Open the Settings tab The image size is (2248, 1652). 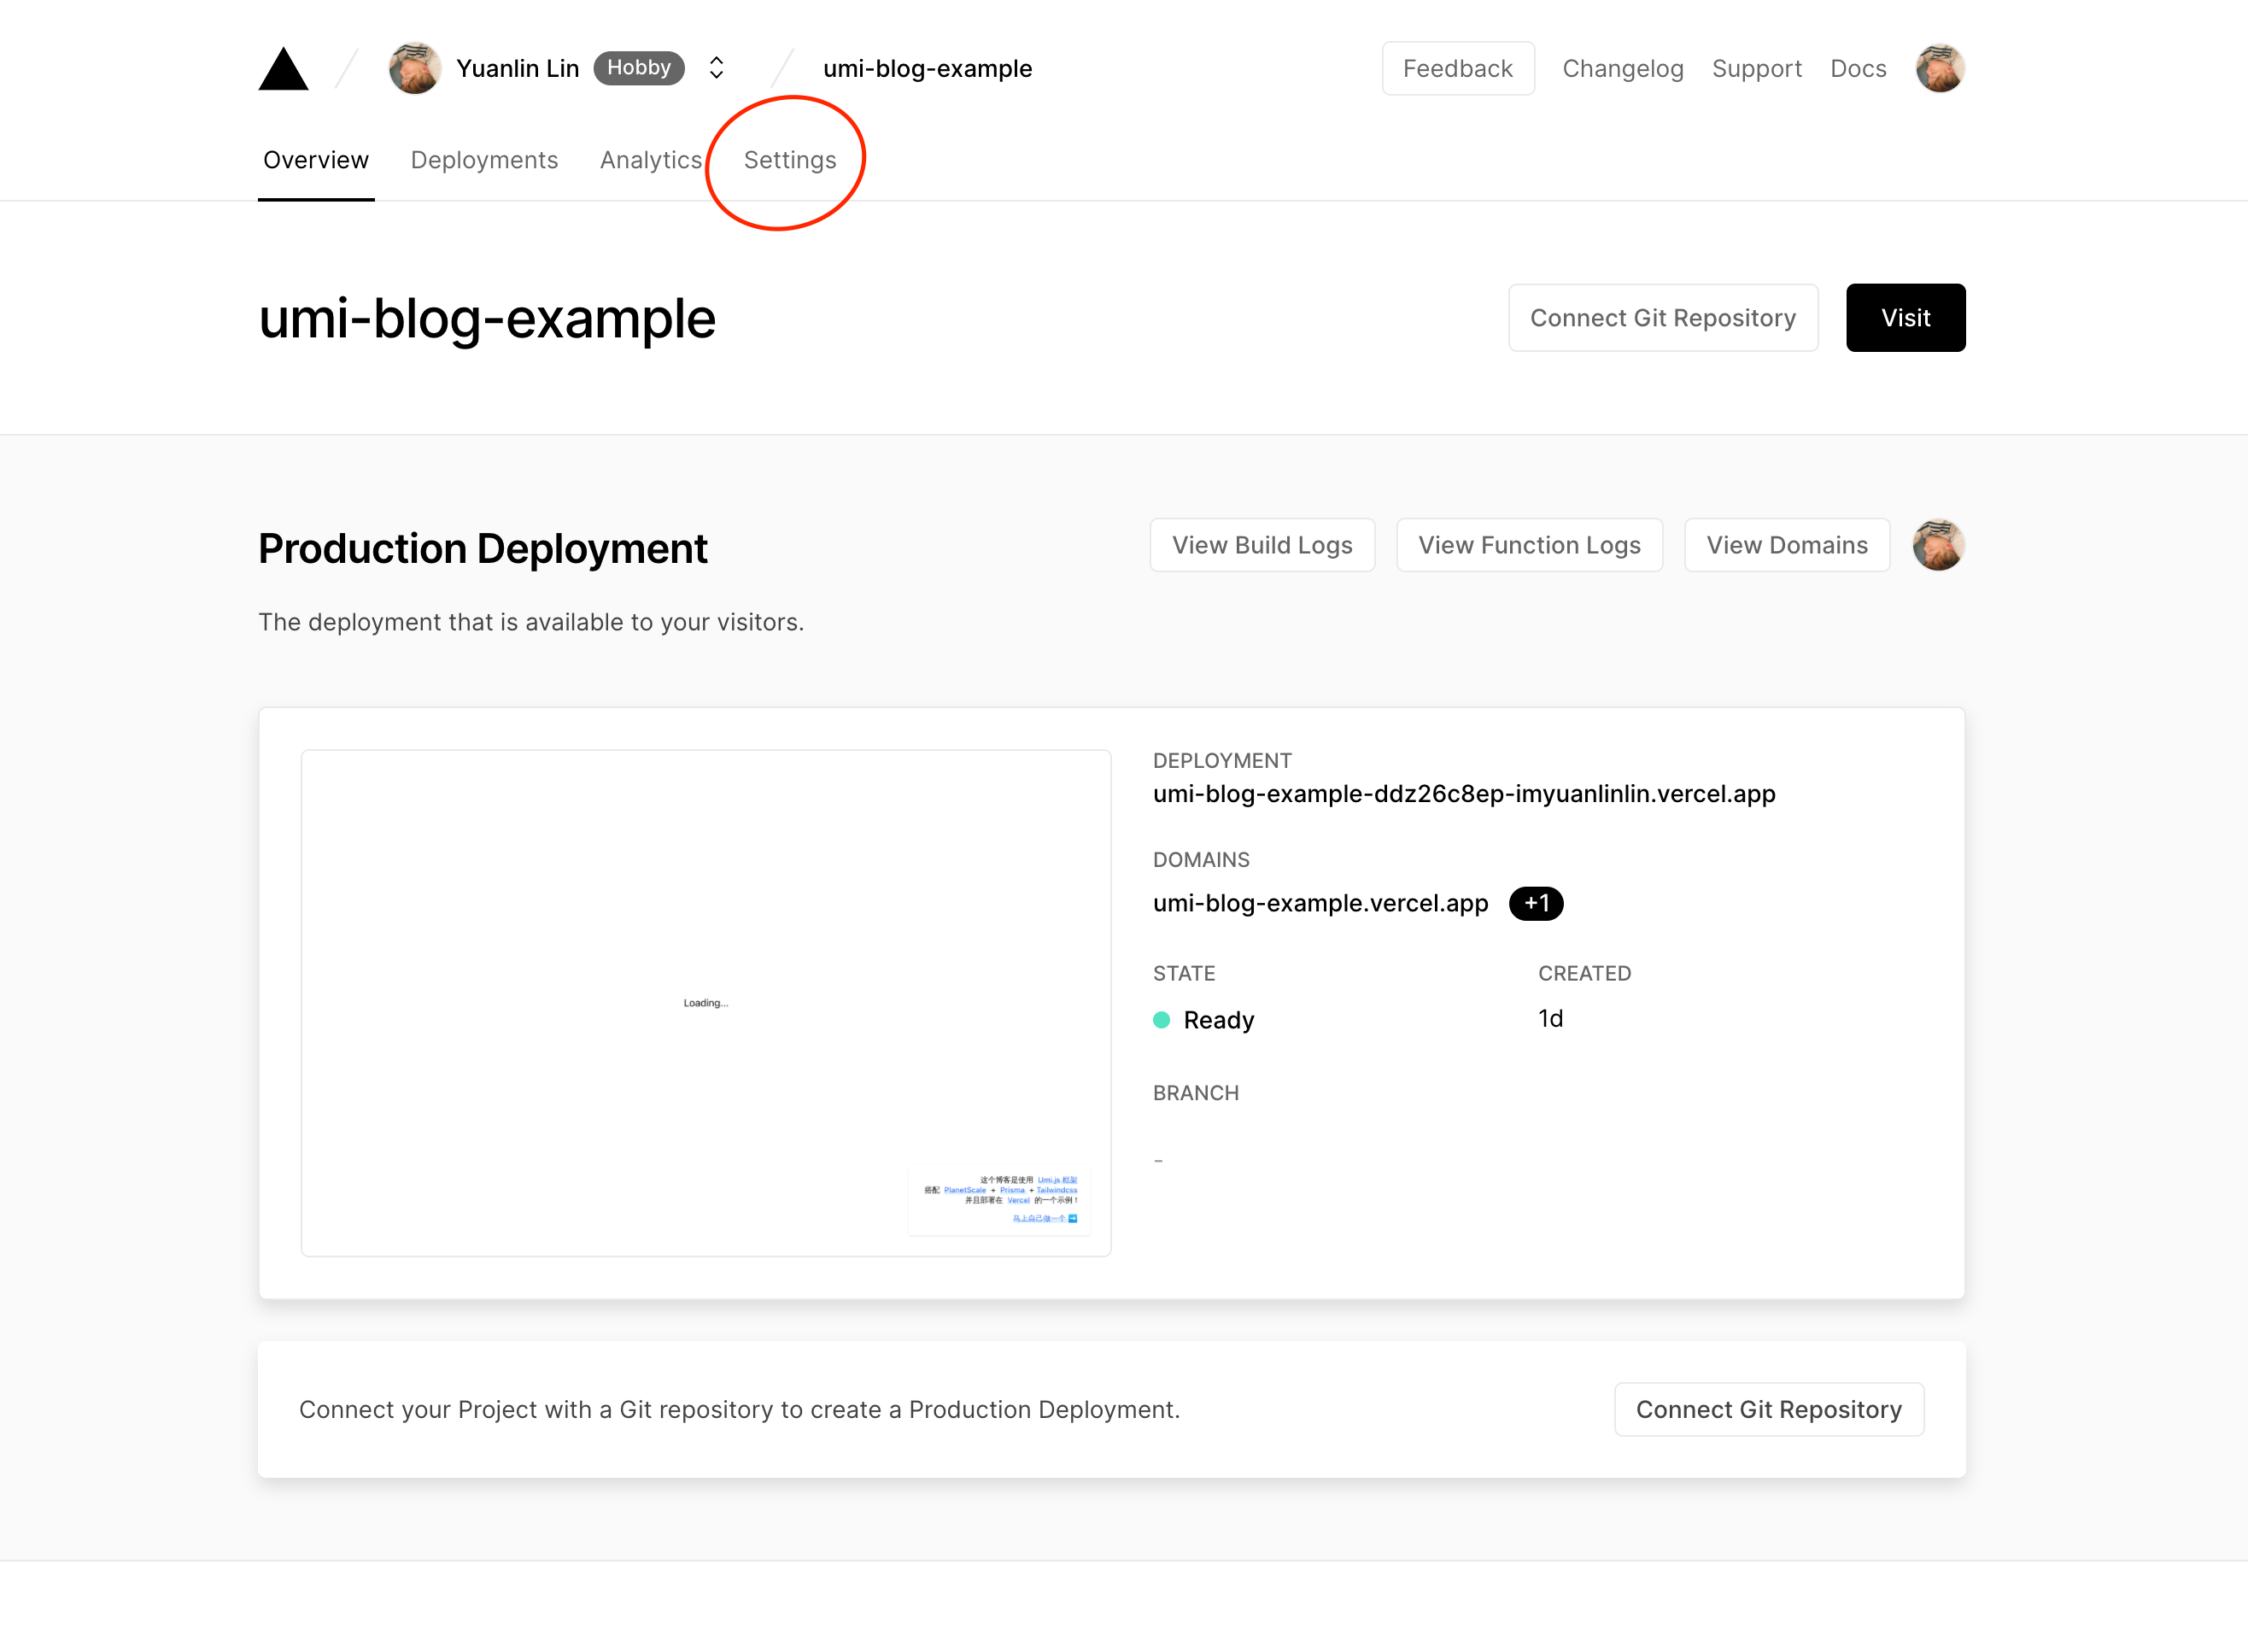pyautogui.click(x=791, y=161)
